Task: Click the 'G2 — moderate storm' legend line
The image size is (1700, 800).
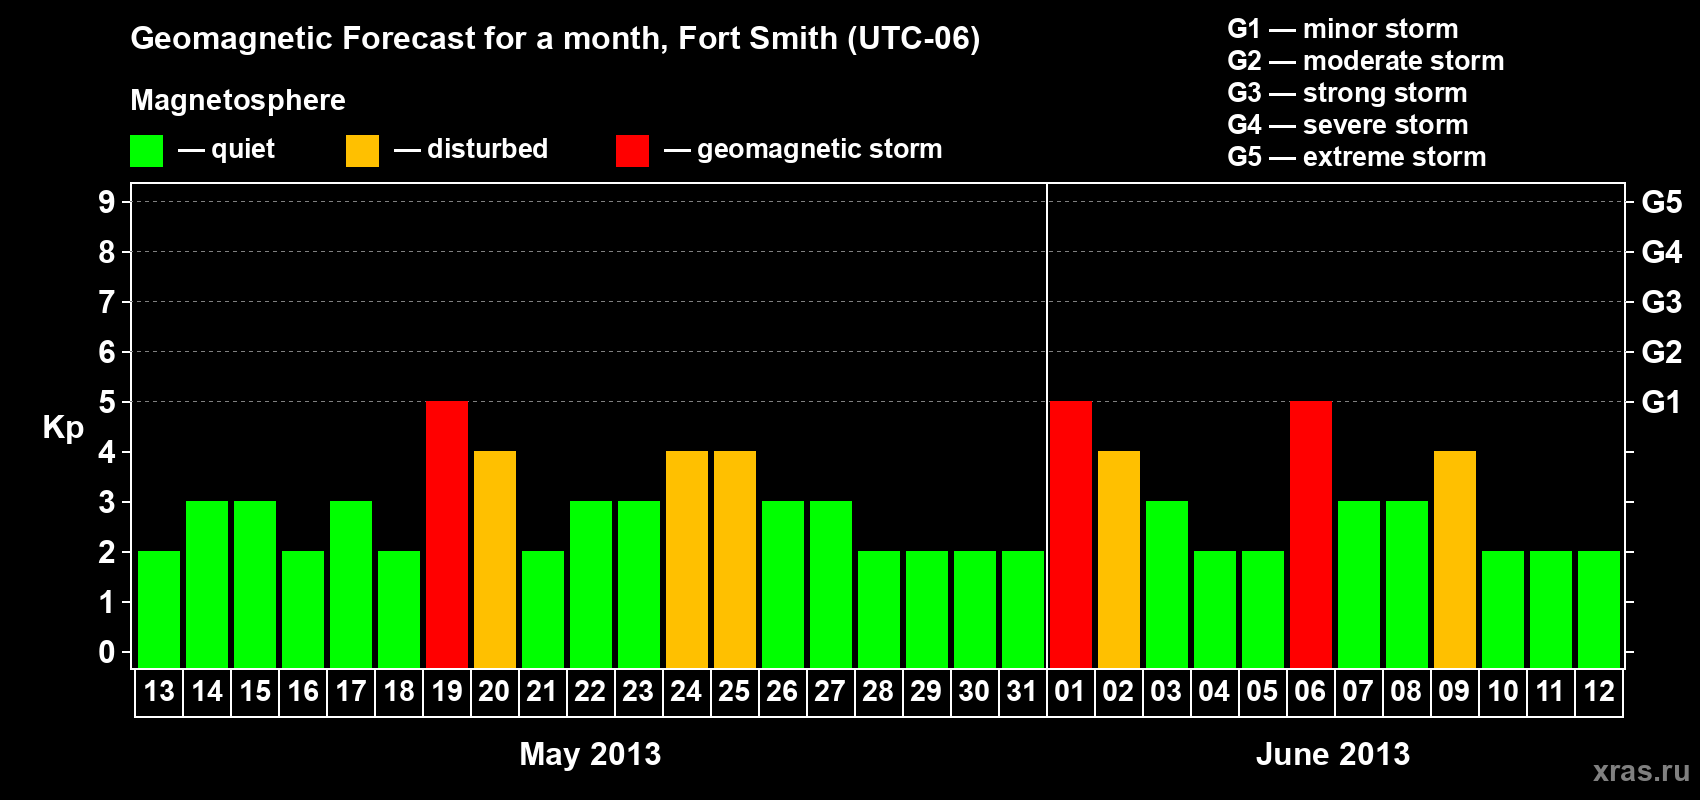Action: (x=1366, y=61)
